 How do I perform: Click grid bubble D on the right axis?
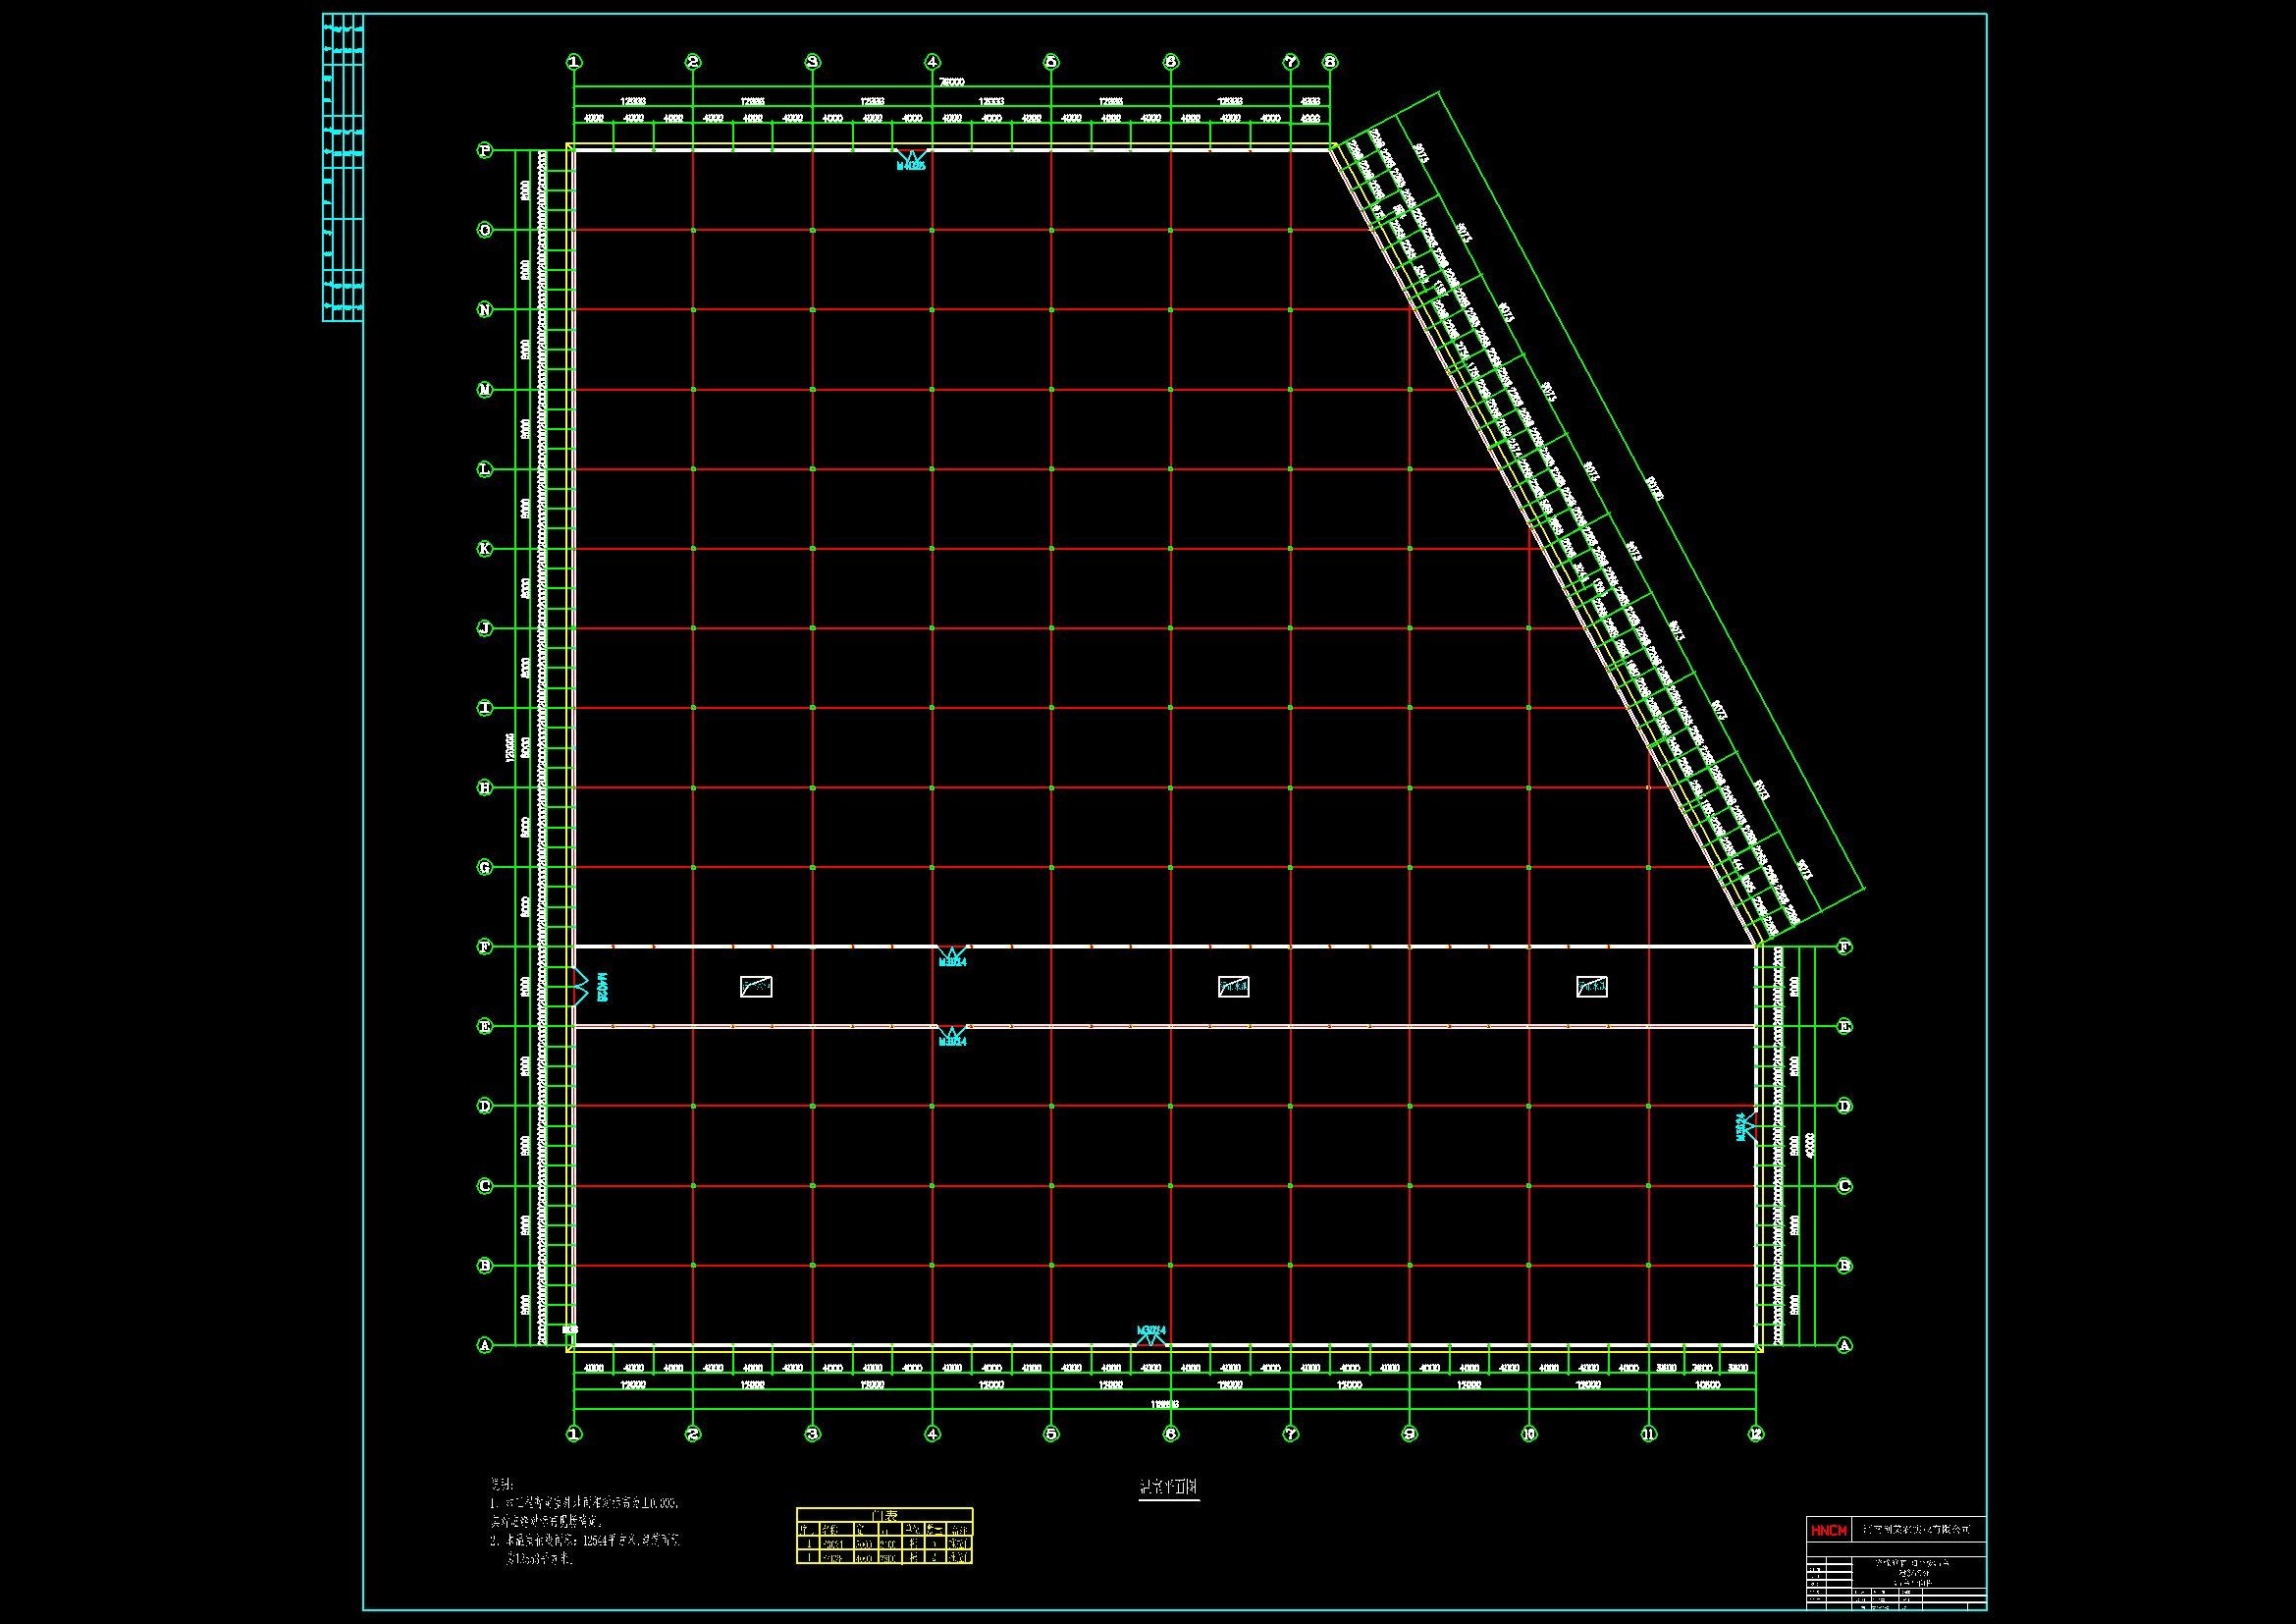click(x=1845, y=1106)
